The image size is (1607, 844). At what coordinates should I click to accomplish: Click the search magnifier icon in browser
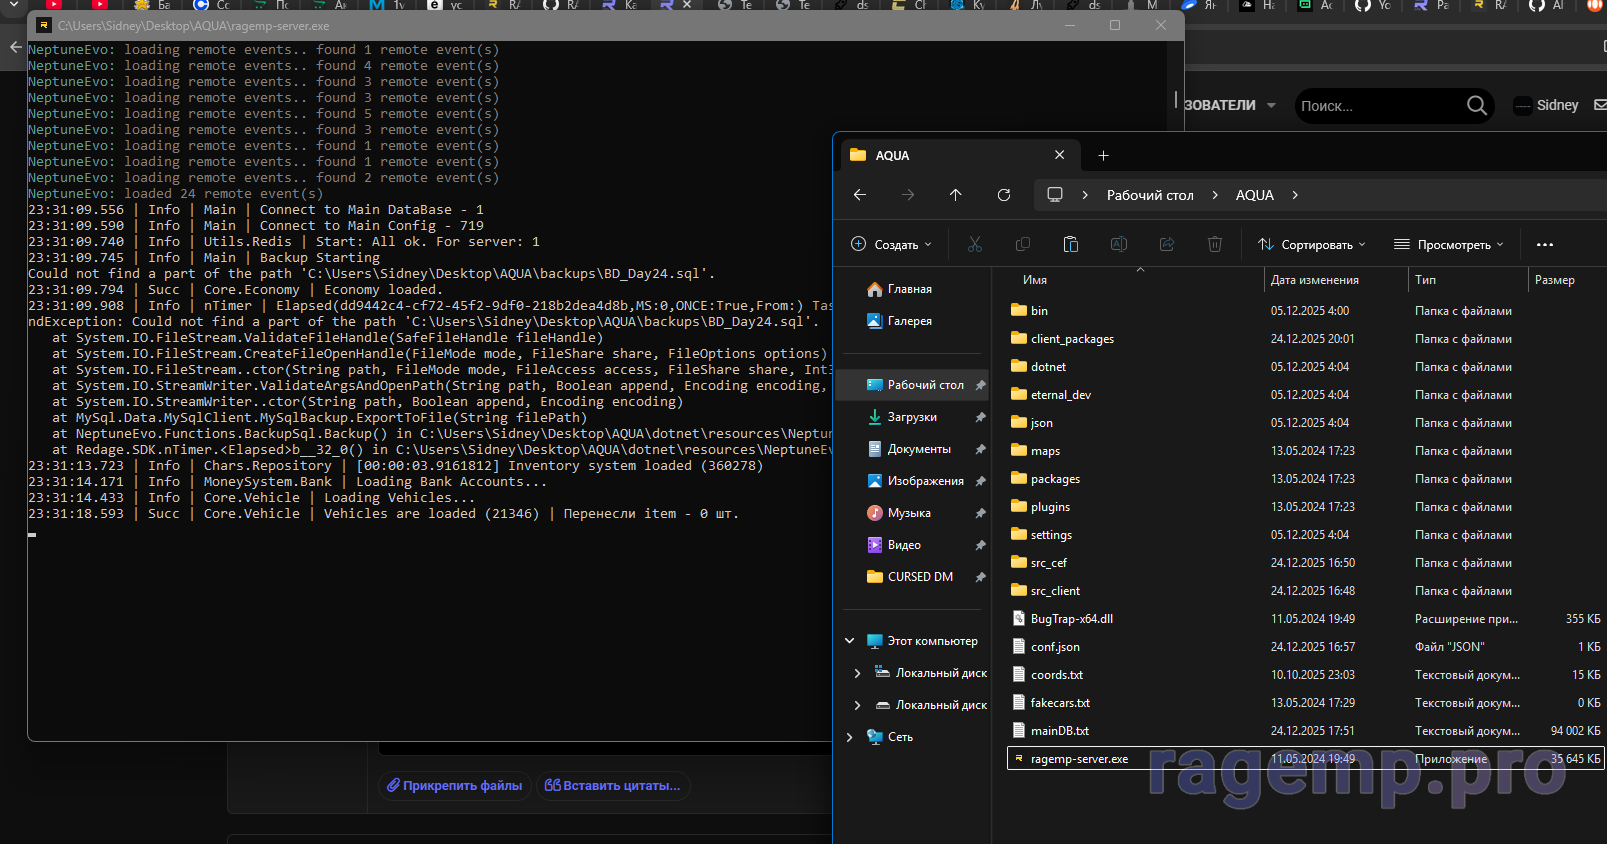click(x=1476, y=105)
